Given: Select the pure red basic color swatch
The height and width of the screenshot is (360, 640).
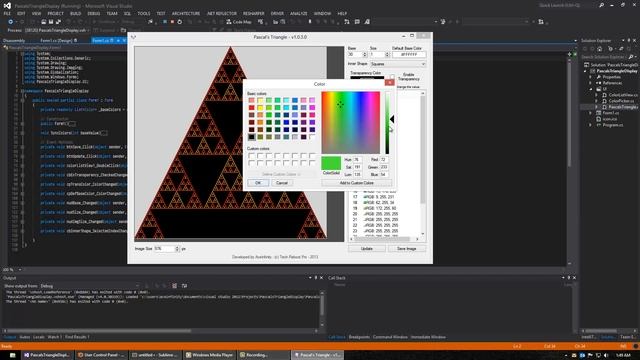Looking at the screenshot, I should point(251,108).
